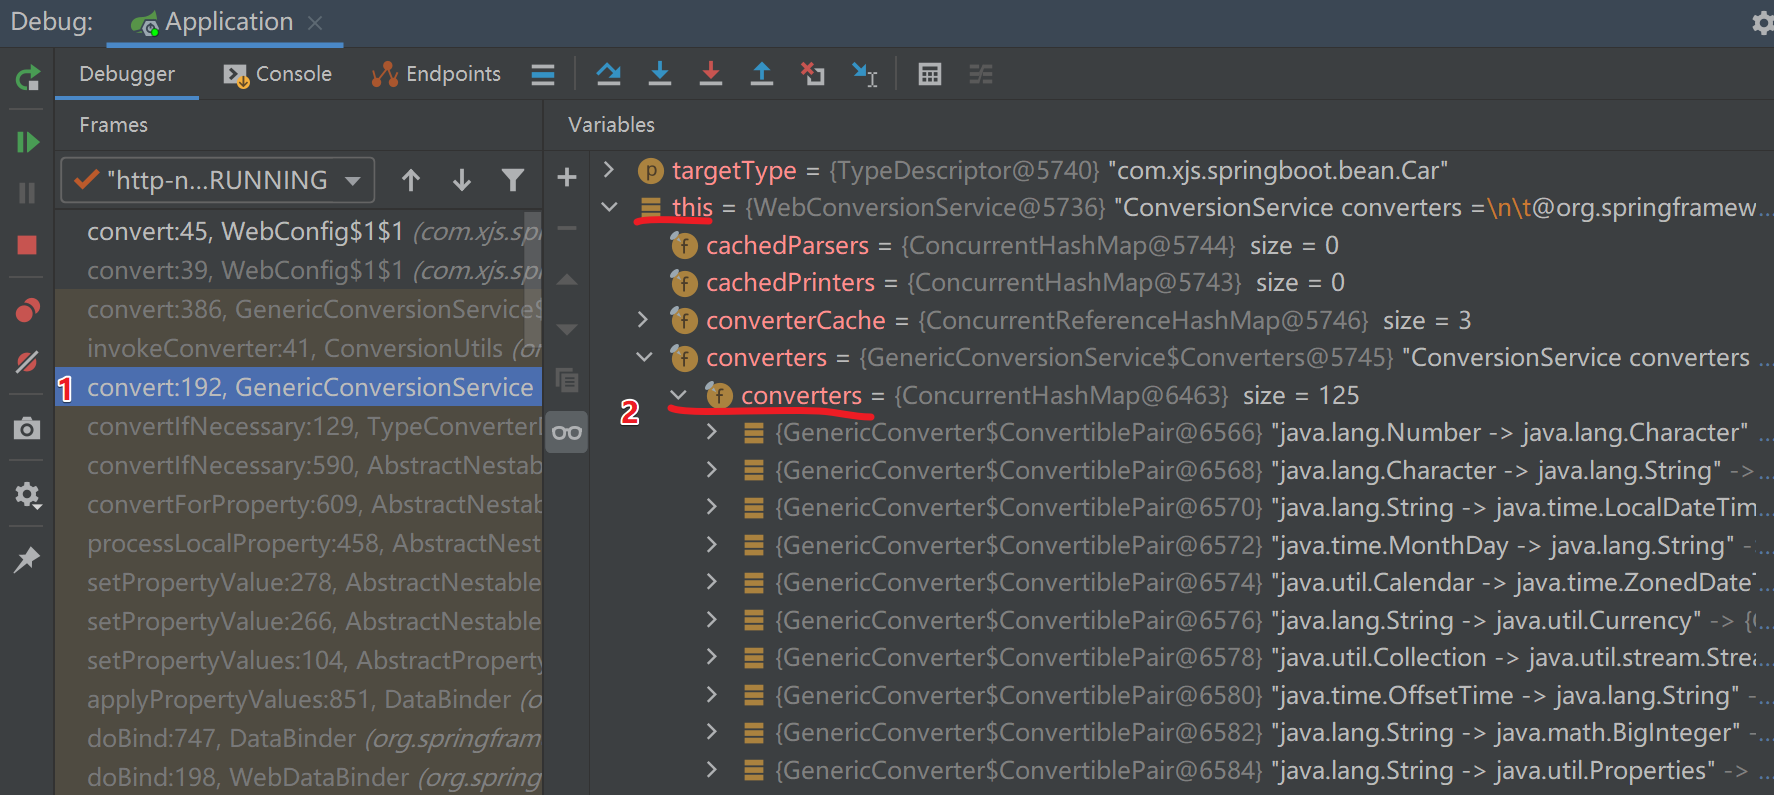Screen dimensions: 1774x795
Task: Stop the debug session
Action: [27, 245]
